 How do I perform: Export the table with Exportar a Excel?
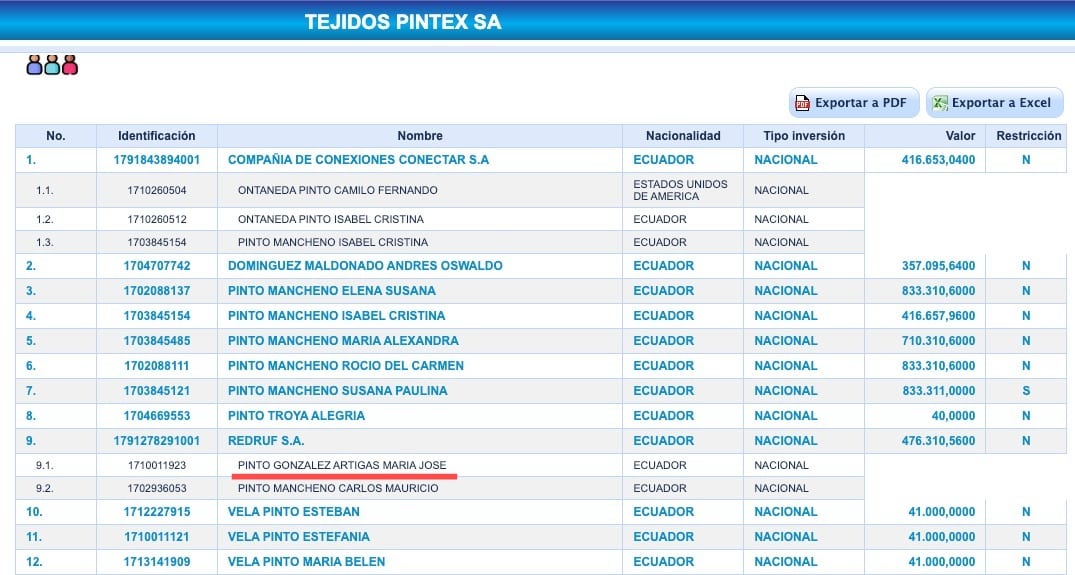tap(994, 103)
